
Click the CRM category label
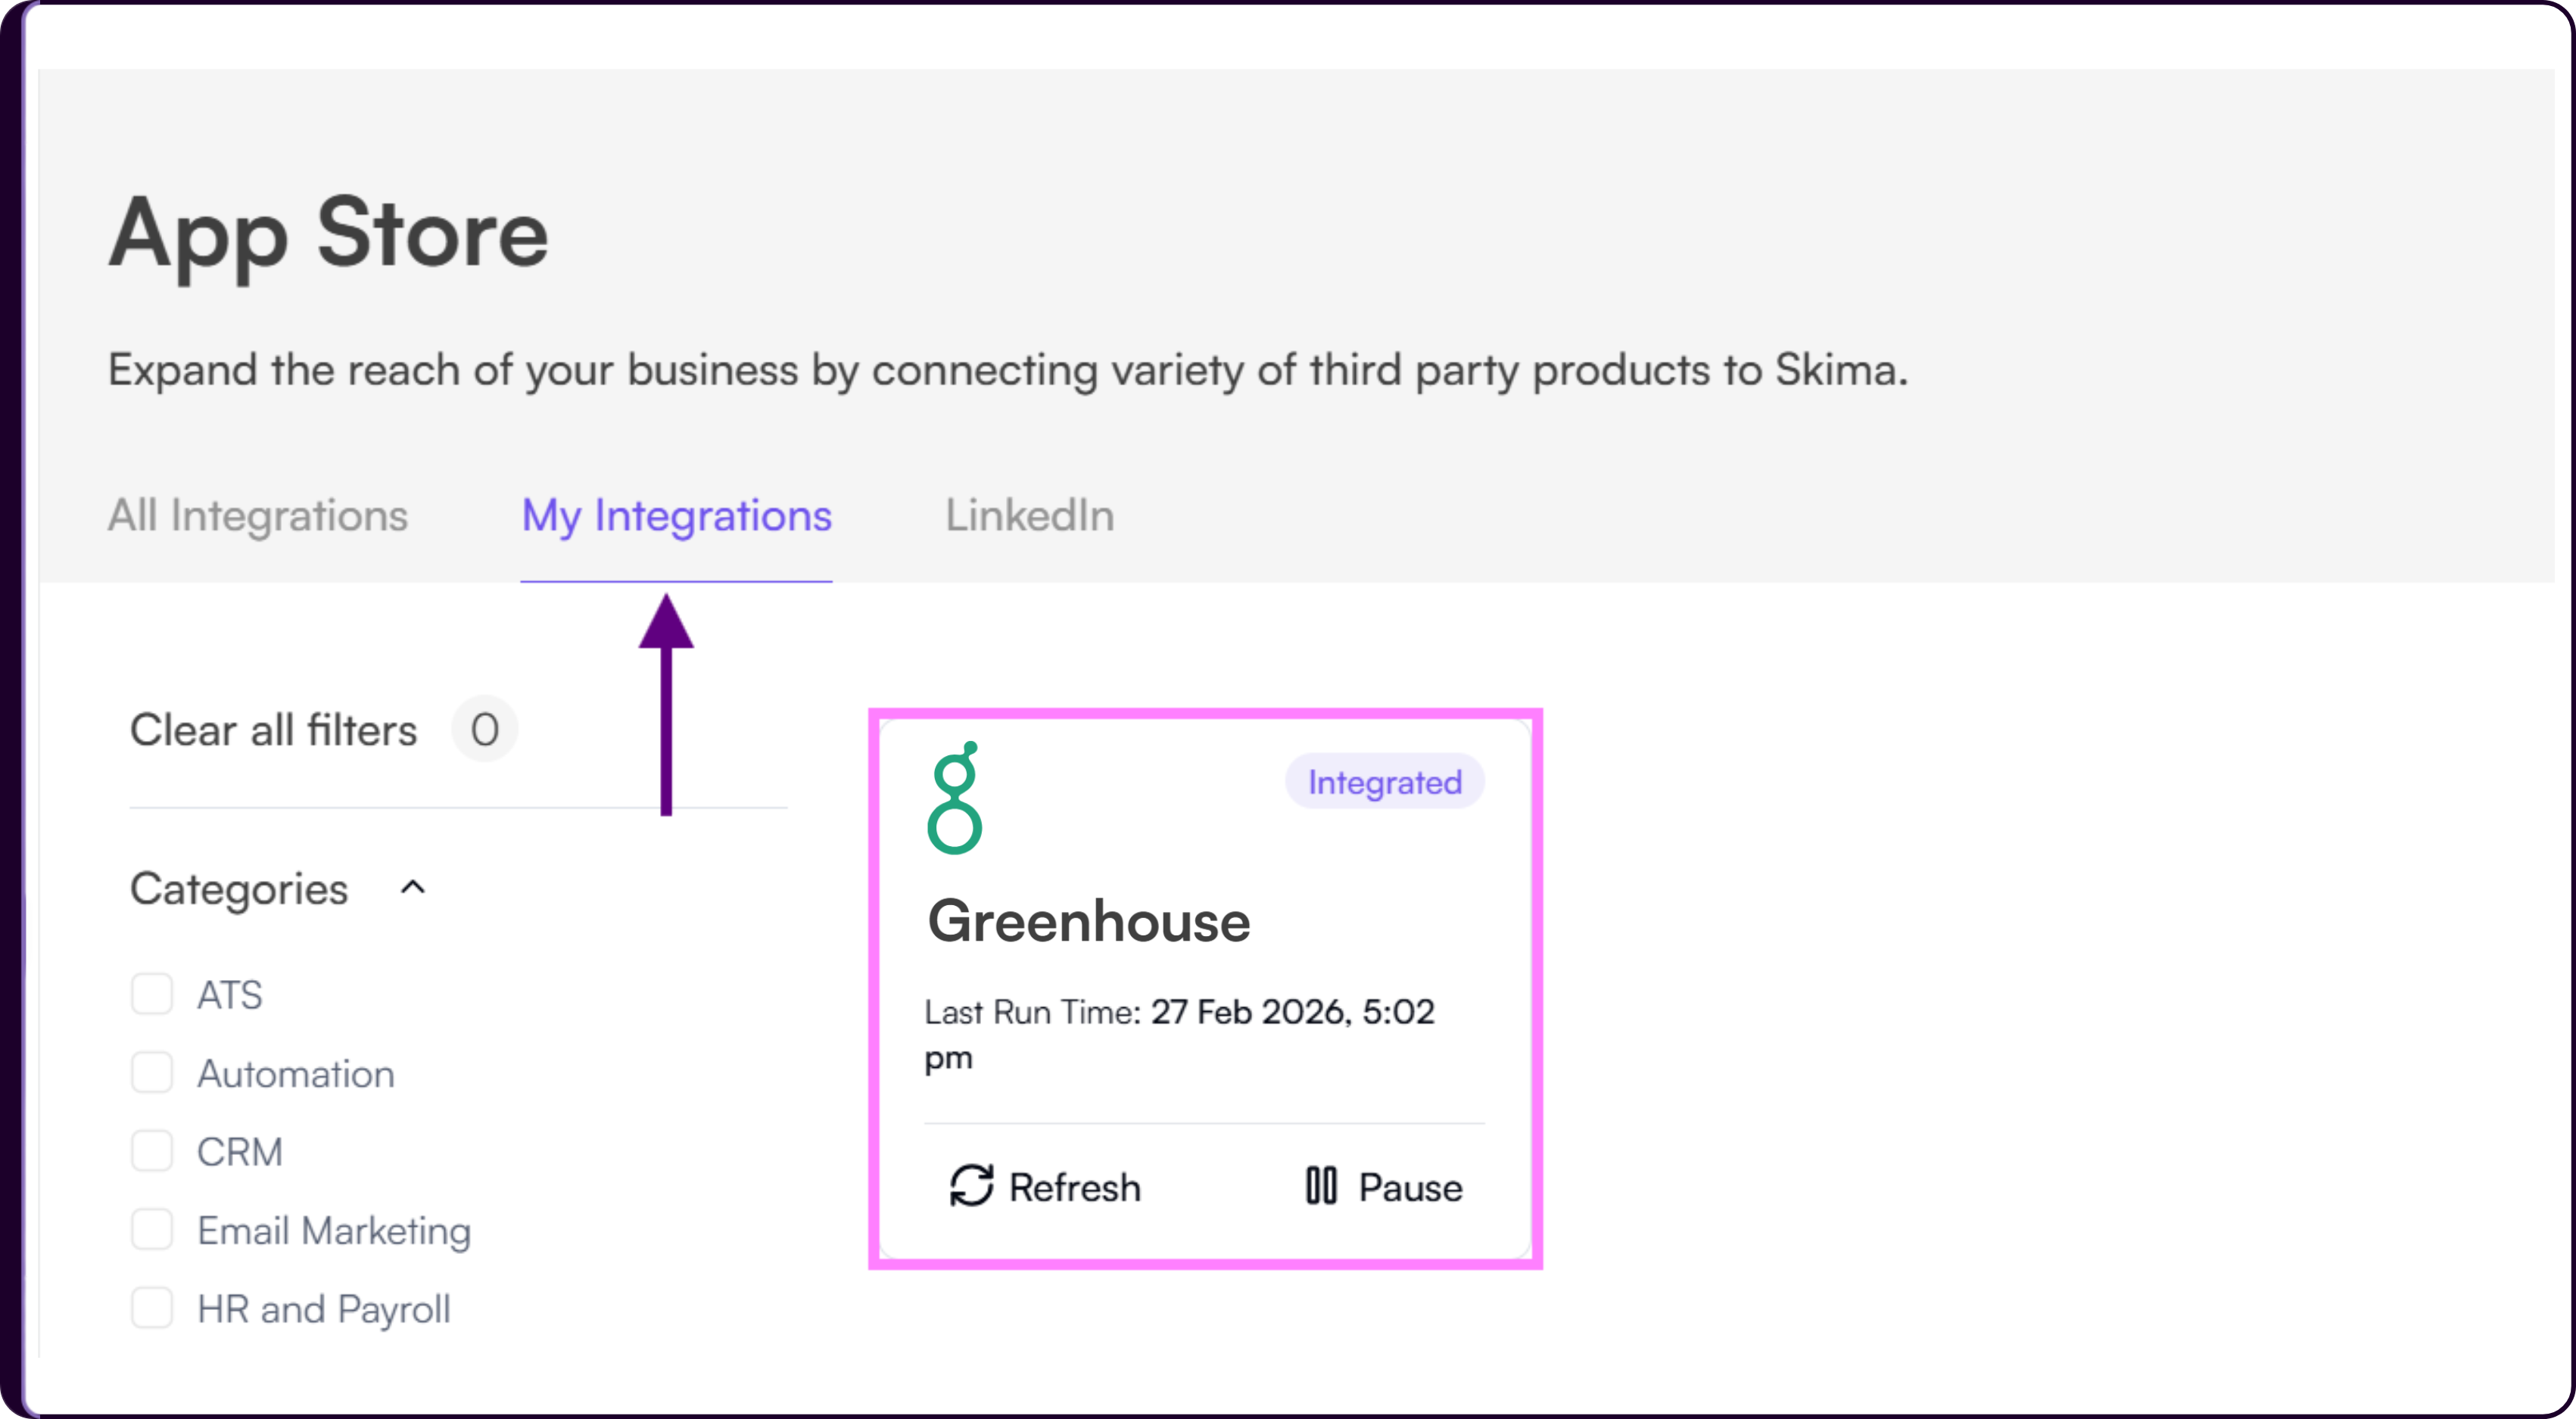(x=240, y=1152)
